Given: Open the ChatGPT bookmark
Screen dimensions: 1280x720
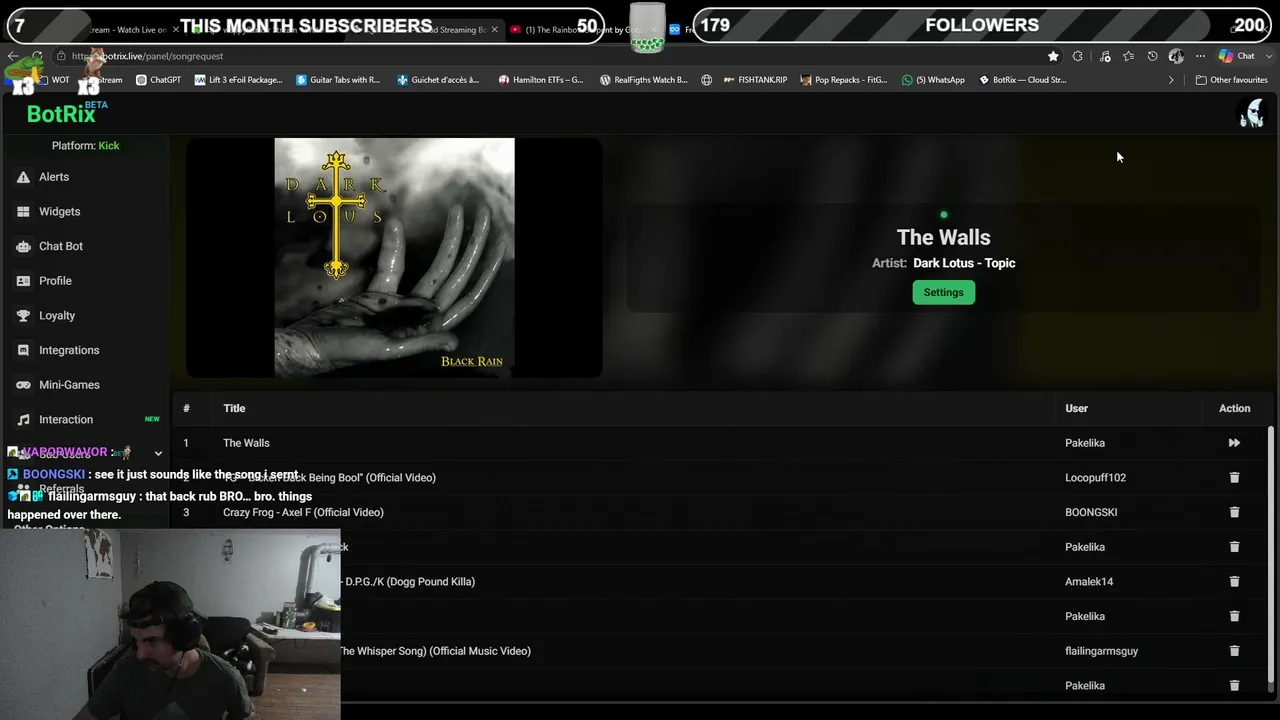Looking at the screenshot, I should 158,80.
